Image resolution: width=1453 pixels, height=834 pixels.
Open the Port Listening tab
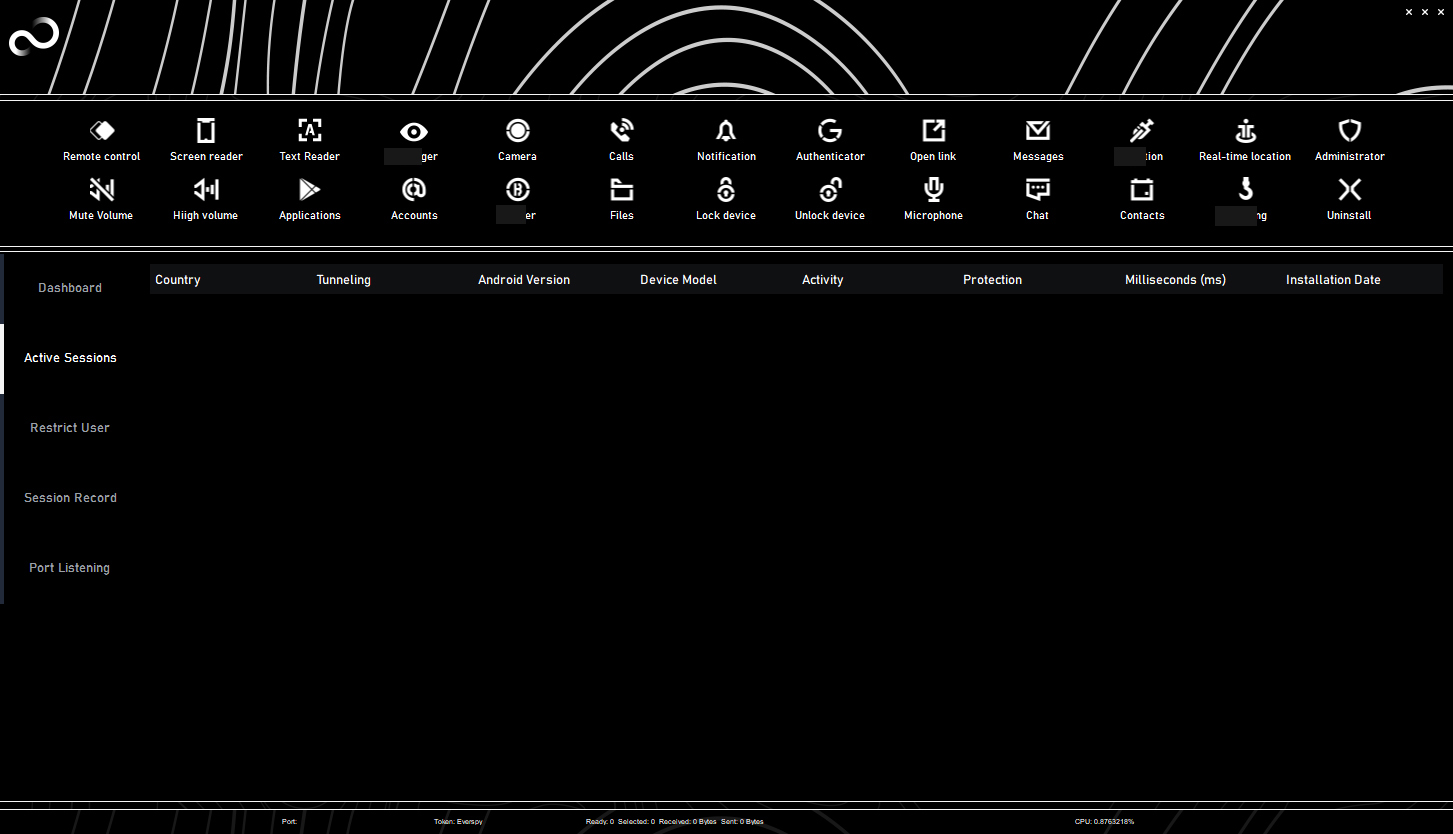tap(70, 568)
